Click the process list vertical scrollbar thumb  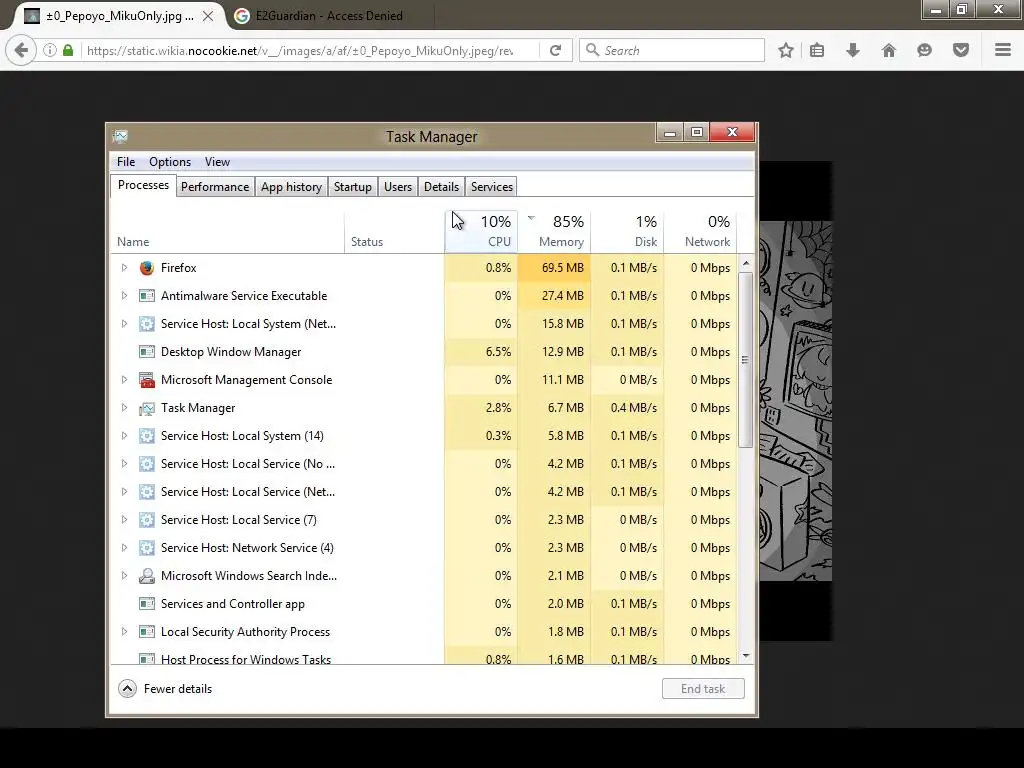coord(745,360)
